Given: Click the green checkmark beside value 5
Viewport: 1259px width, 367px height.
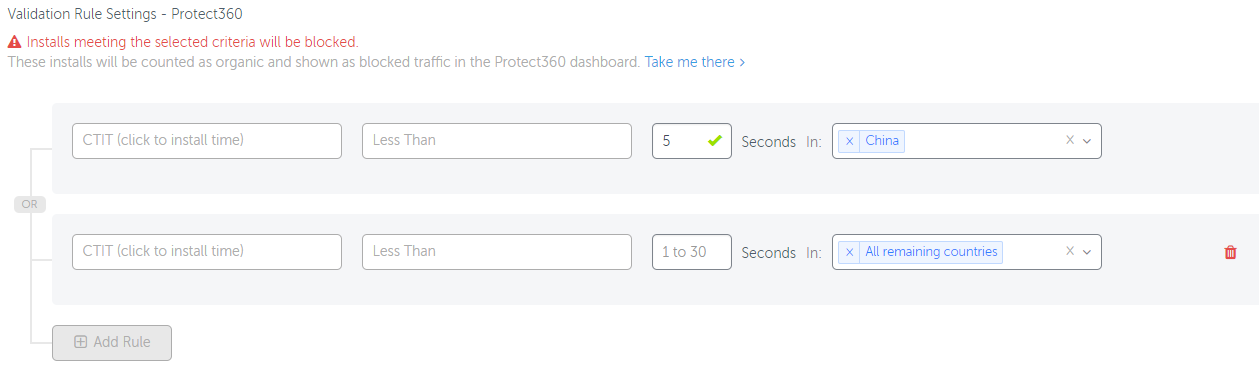Looking at the screenshot, I should 714,141.
